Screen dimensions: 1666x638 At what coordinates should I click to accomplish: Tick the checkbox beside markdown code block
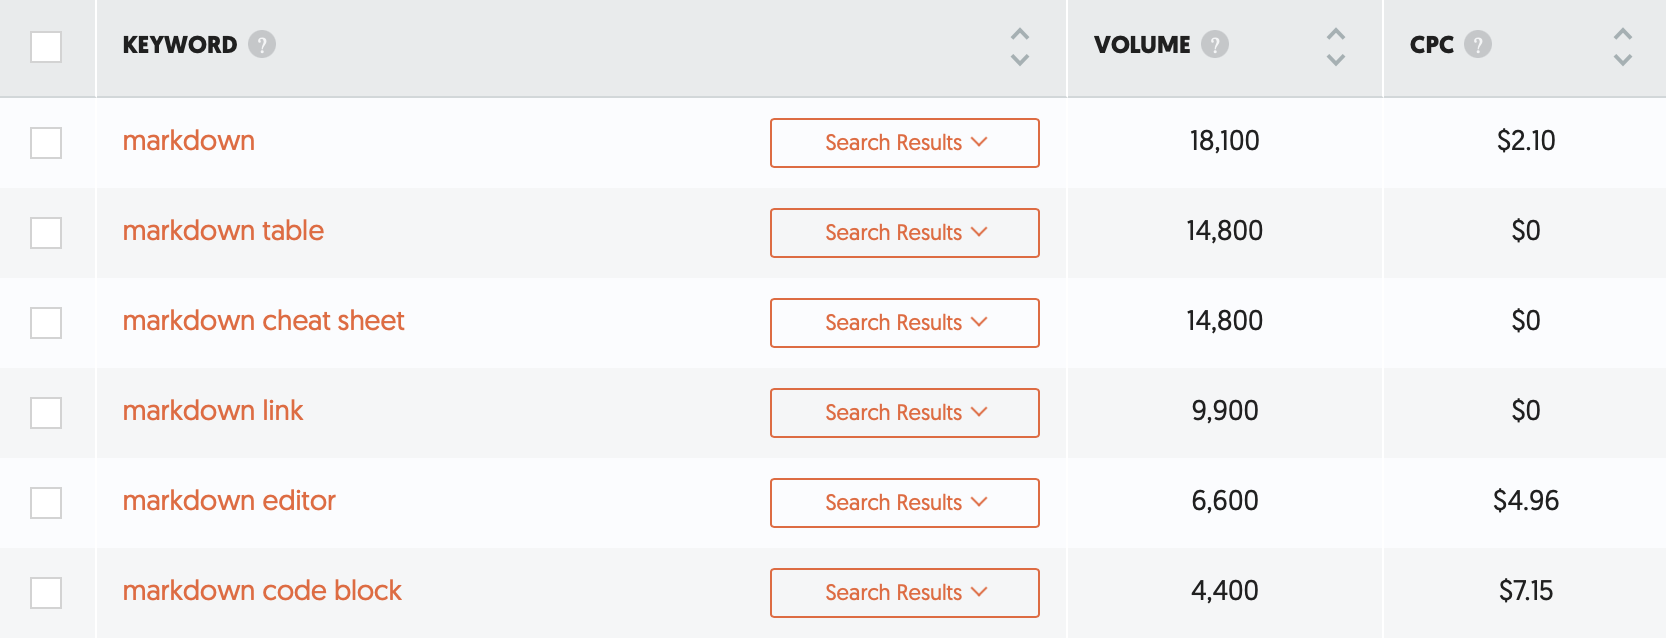[x=46, y=593]
